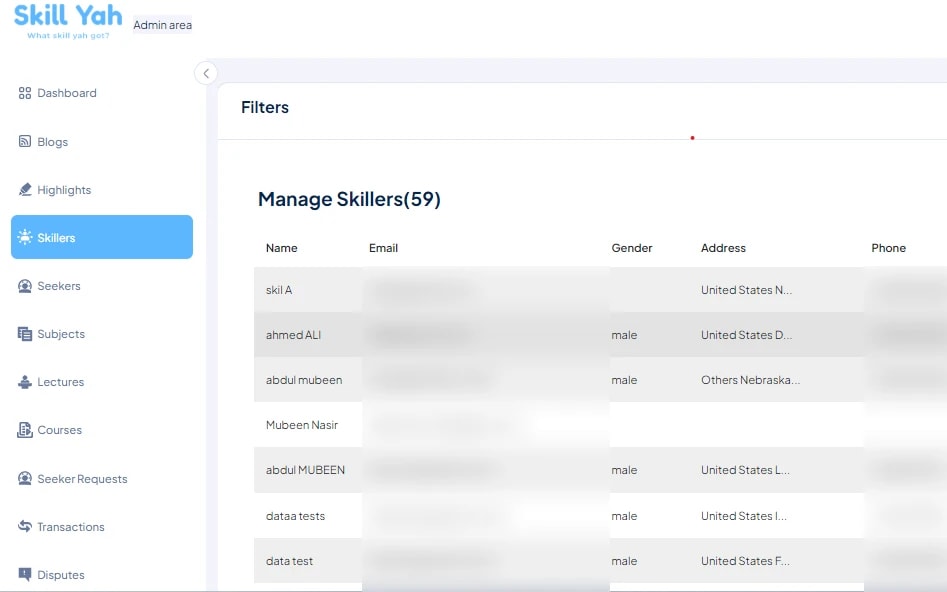Click the Name column header
This screenshot has height=592, width=947.
pyautogui.click(x=281, y=248)
